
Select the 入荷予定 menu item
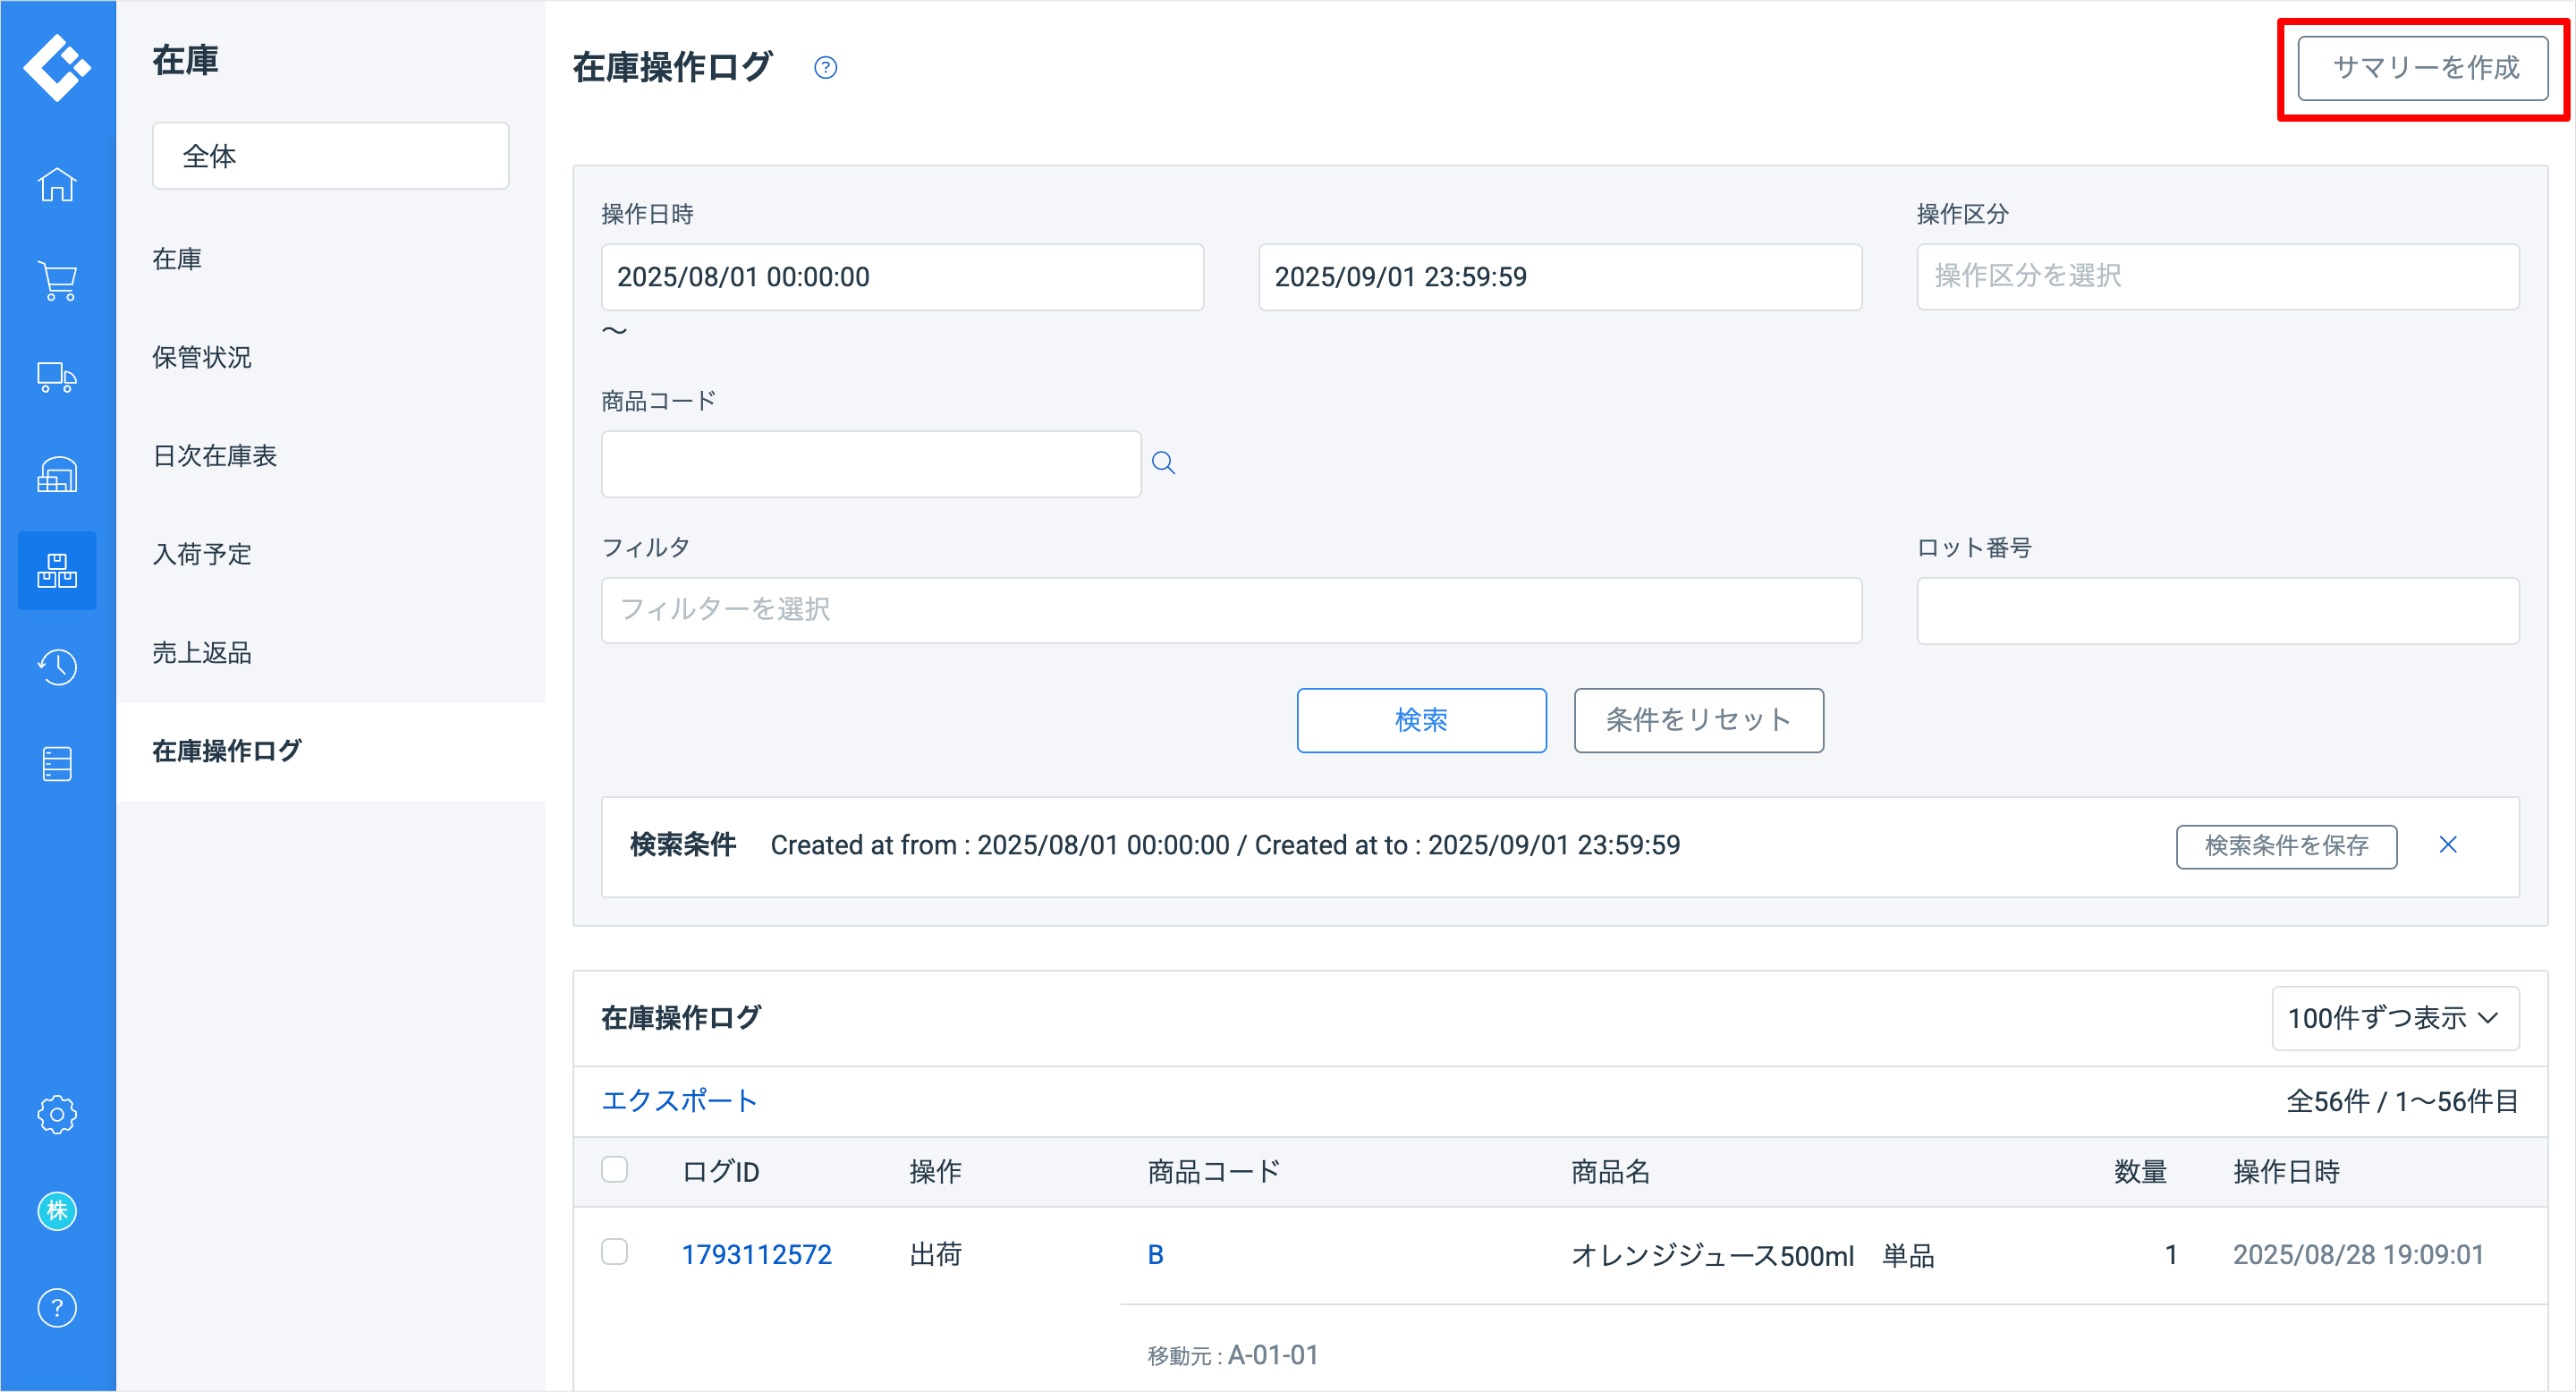coord(202,554)
